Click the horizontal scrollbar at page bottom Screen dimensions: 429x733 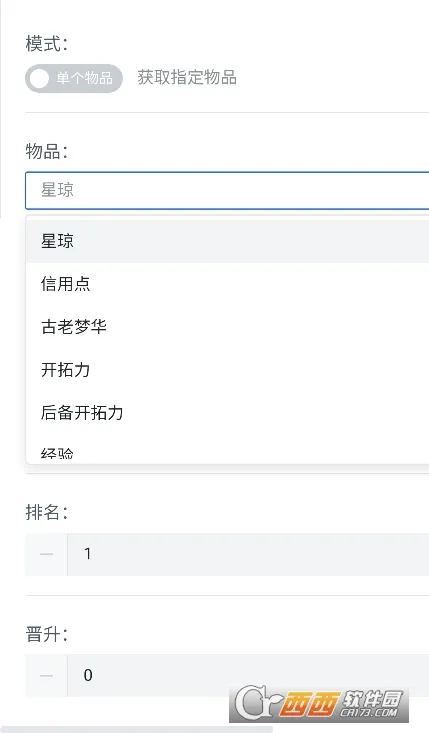(x=136, y=729)
